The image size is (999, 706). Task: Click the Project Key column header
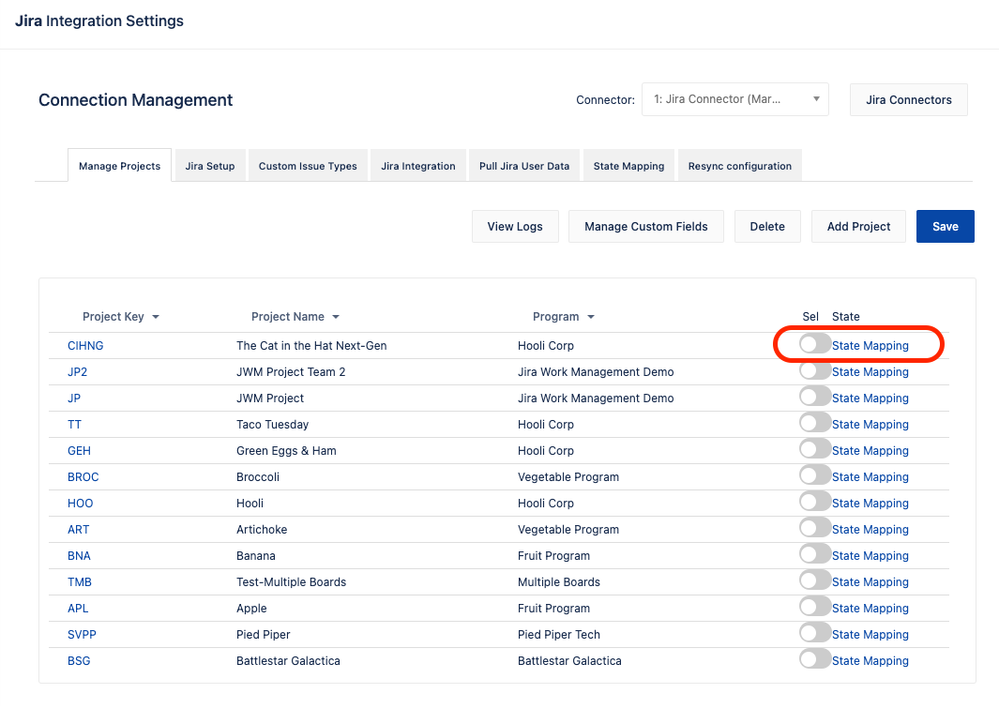[x=113, y=317]
